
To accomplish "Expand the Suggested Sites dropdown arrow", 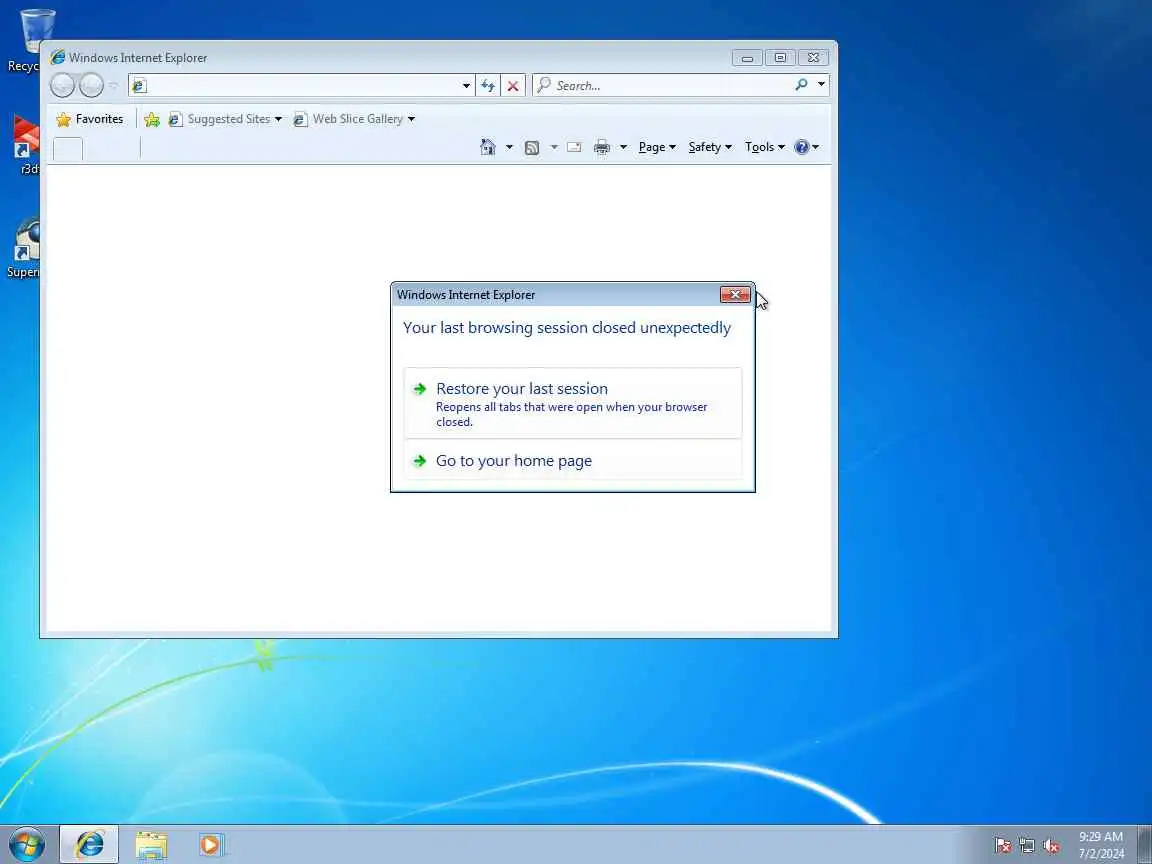I will [x=278, y=119].
